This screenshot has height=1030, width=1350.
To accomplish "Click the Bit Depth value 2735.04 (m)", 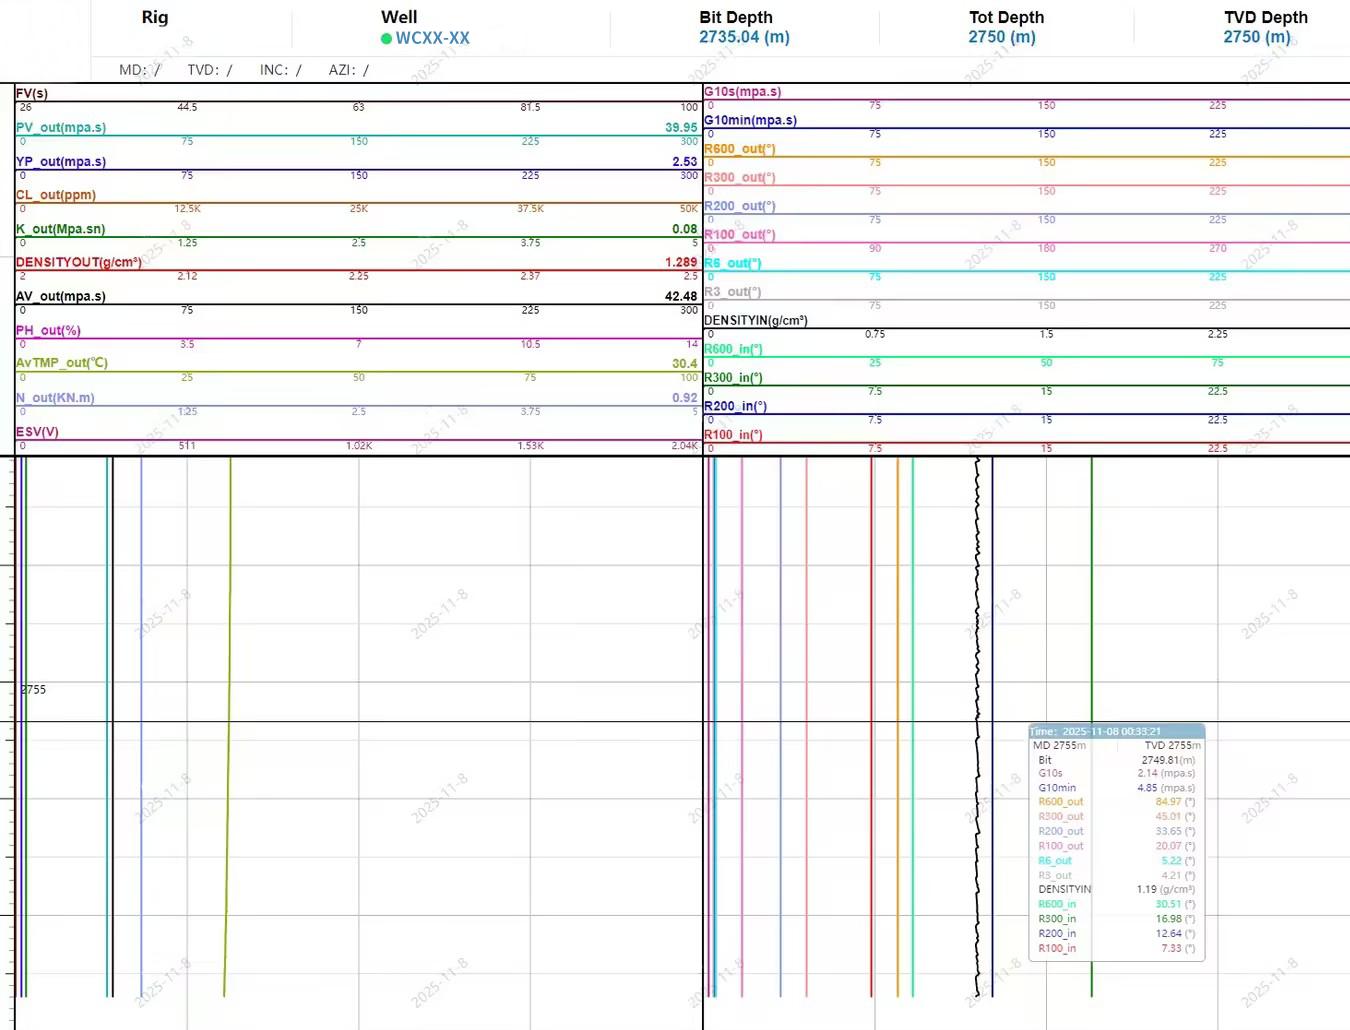I will 744,37.
